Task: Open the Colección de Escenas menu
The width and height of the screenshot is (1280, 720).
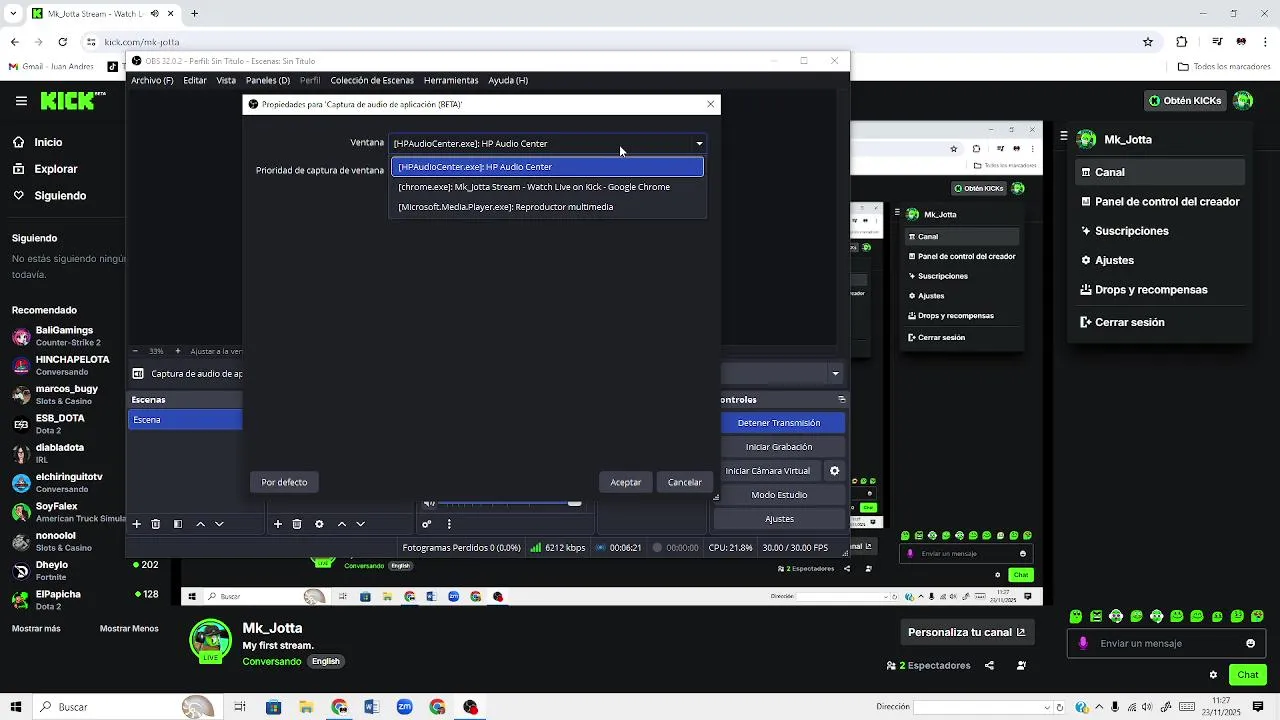Action: 372,80
